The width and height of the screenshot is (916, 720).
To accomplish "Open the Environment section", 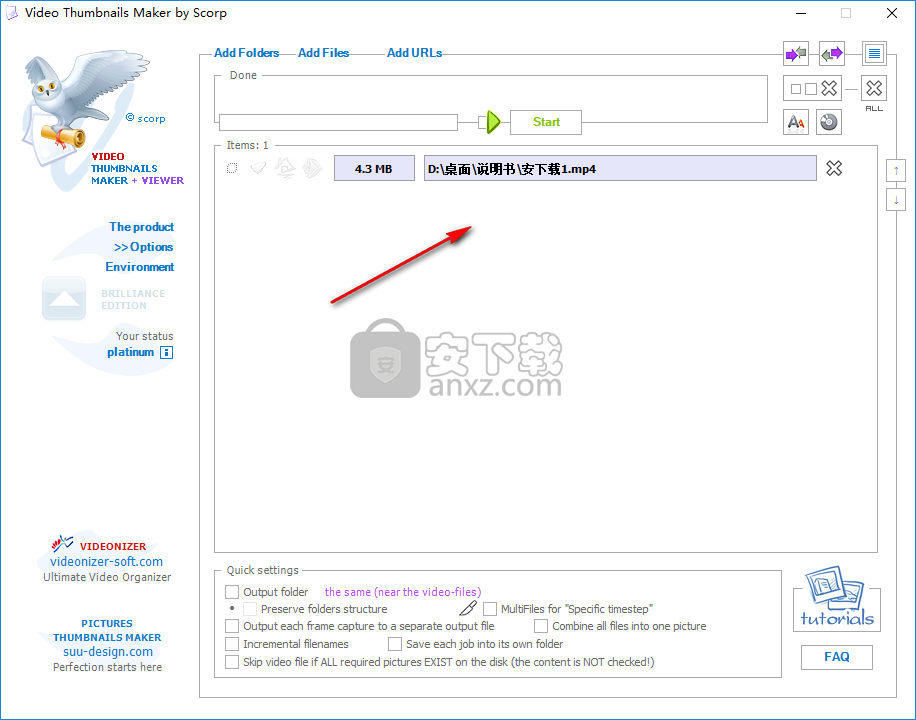I will tap(140, 266).
